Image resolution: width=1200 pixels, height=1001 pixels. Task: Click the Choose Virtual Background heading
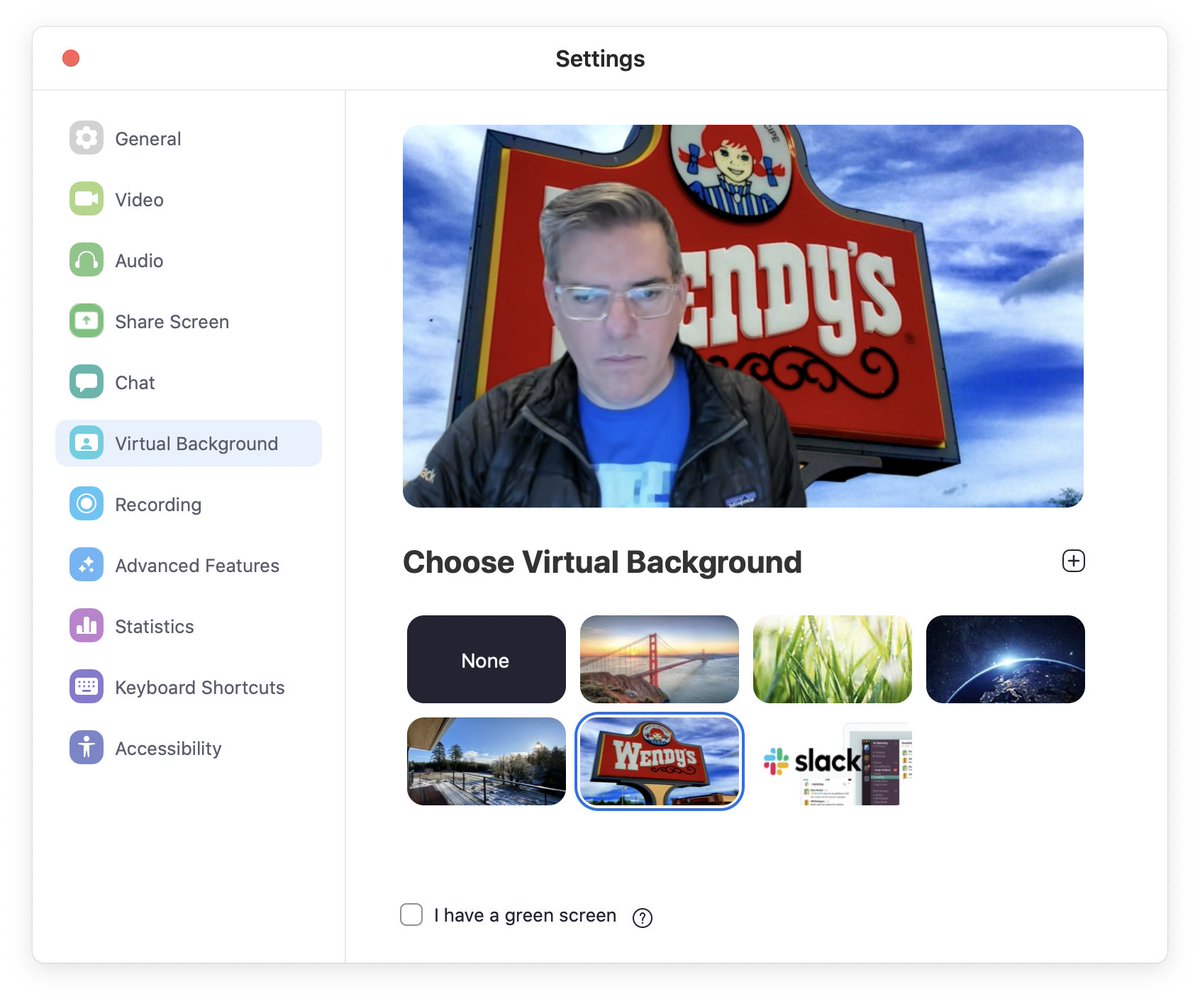click(x=602, y=562)
